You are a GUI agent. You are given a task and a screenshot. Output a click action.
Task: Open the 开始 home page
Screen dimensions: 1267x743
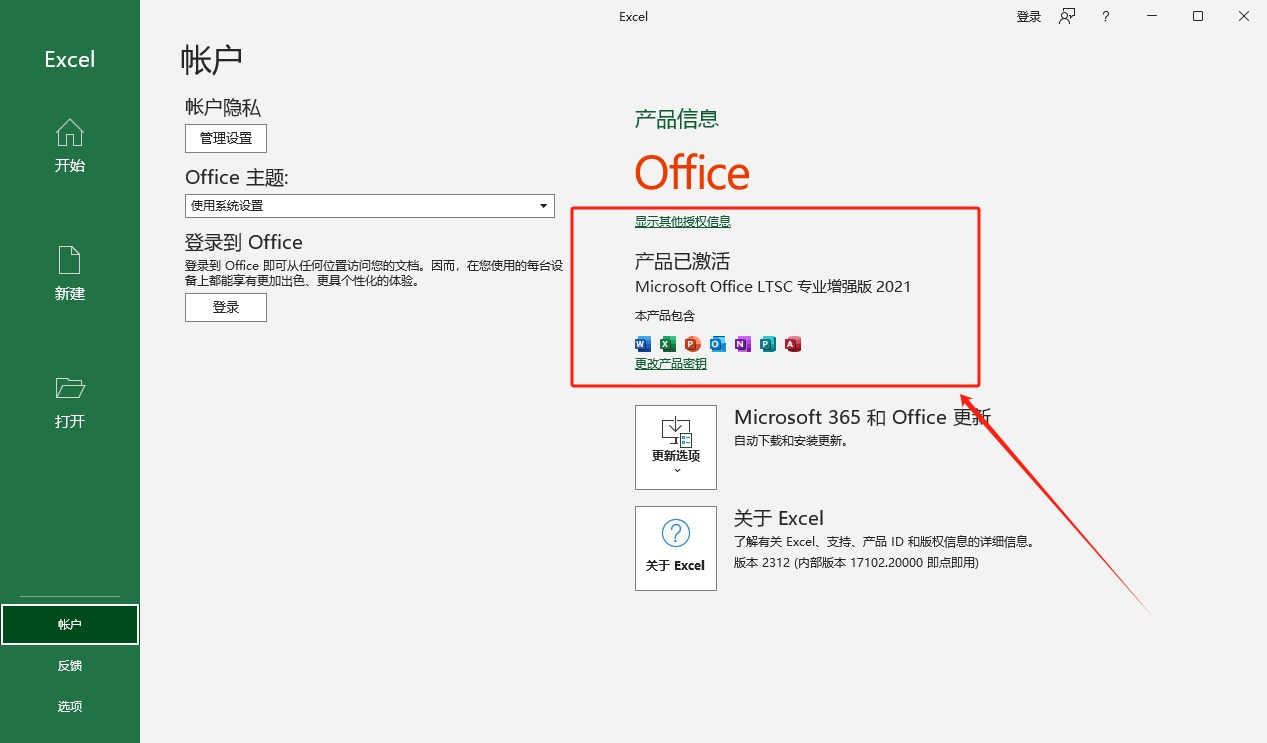pos(70,146)
